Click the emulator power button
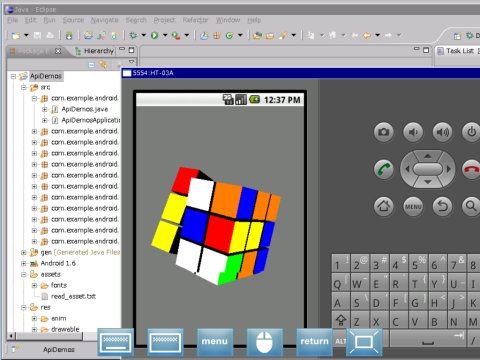 pyautogui.click(x=471, y=132)
